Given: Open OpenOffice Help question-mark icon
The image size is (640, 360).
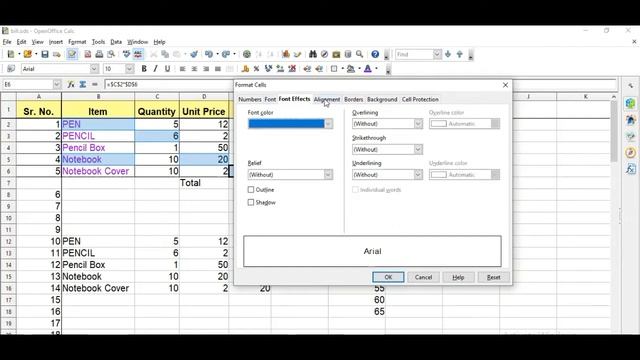Looking at the screenshot, I should (x=375, y=54).
